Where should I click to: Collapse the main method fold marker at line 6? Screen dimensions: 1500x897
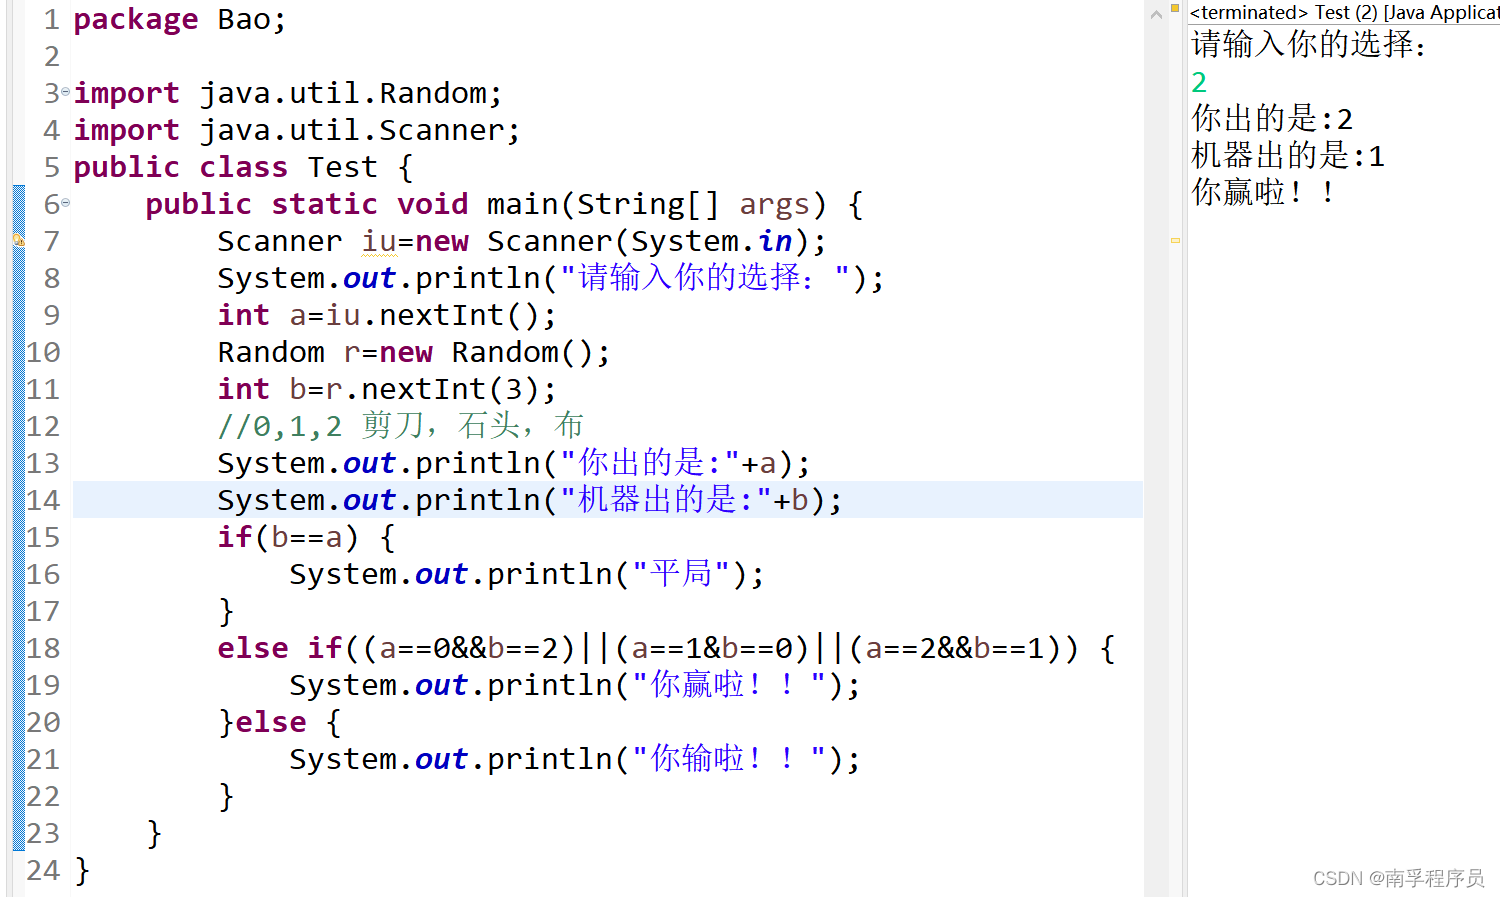[66, 203]
